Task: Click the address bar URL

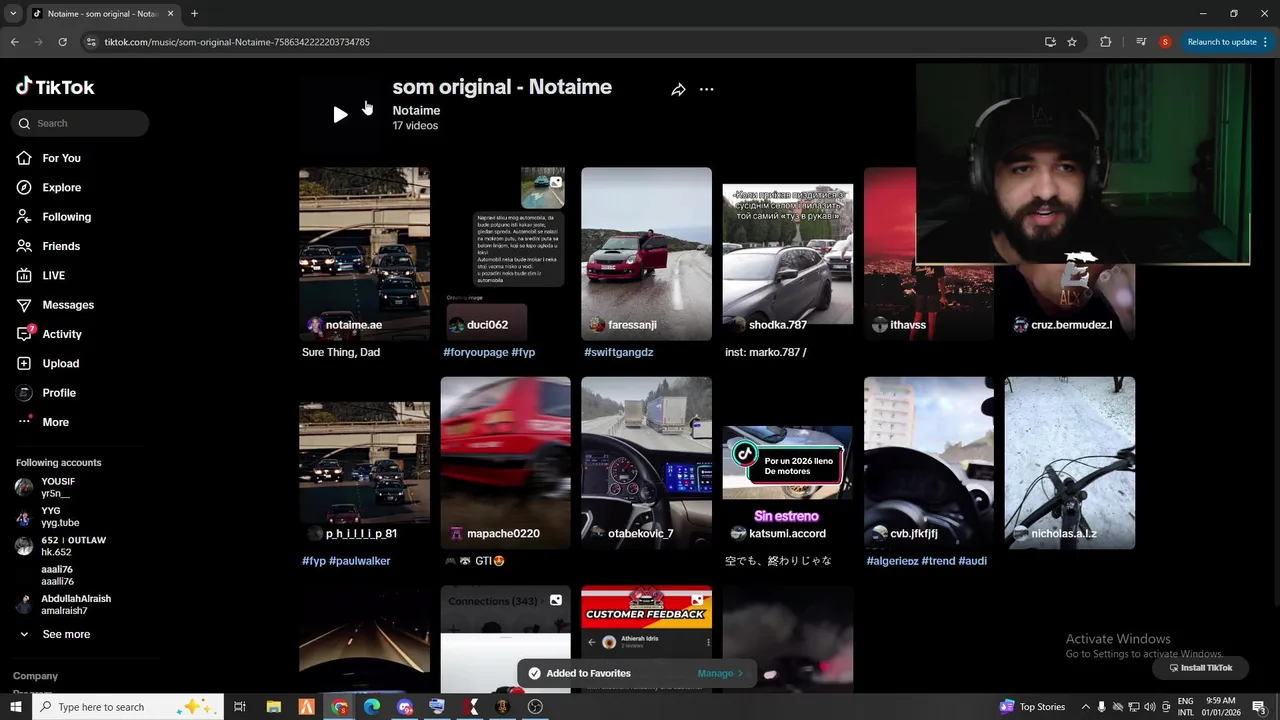Action: click(237, 42)
